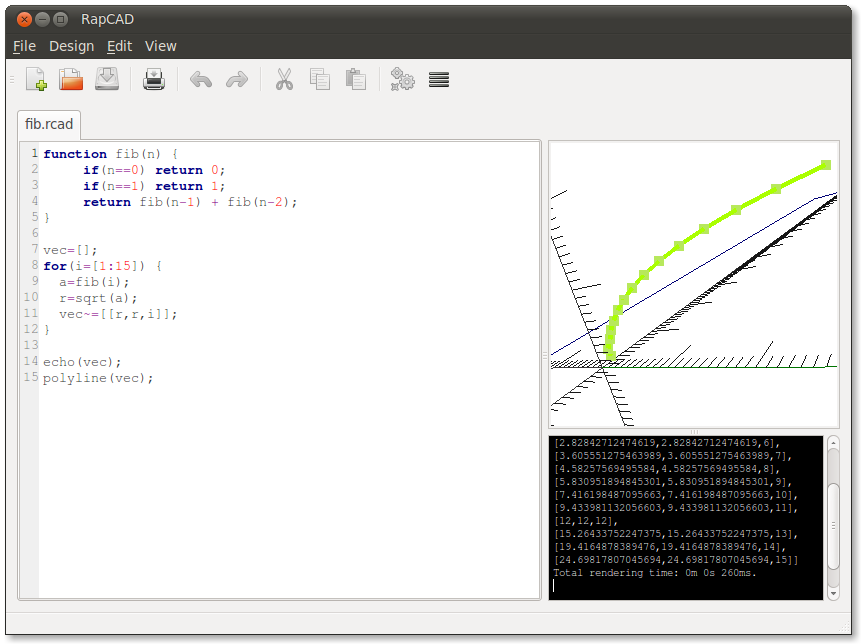Open the Edit menu

(119, 46)
